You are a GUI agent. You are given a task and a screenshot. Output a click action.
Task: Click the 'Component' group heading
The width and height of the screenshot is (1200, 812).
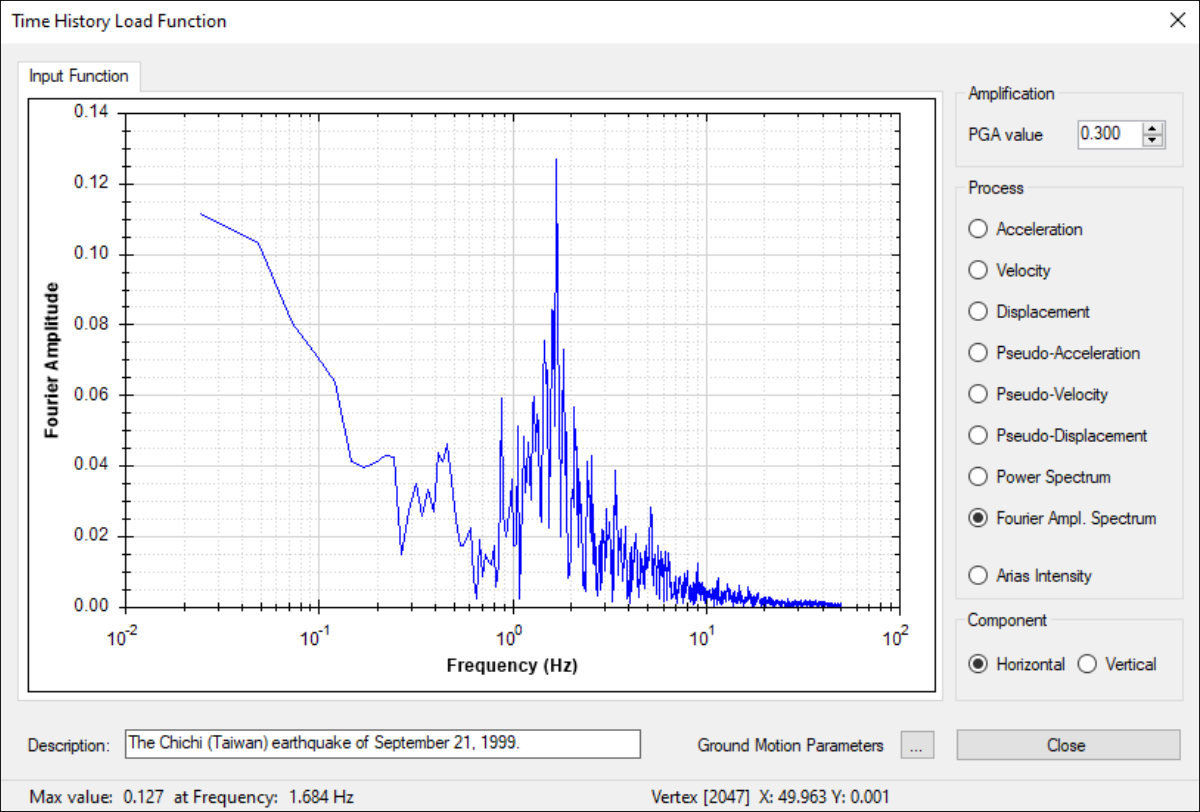coord(1007,620)
